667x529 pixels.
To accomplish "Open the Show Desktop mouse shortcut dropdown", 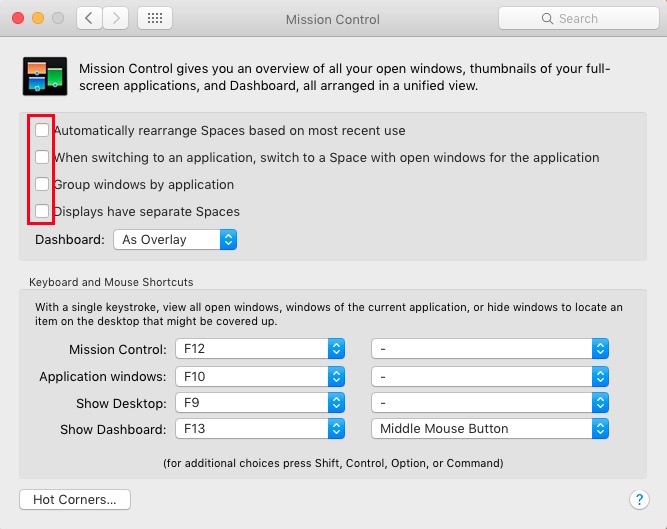I will coord(490,403).
